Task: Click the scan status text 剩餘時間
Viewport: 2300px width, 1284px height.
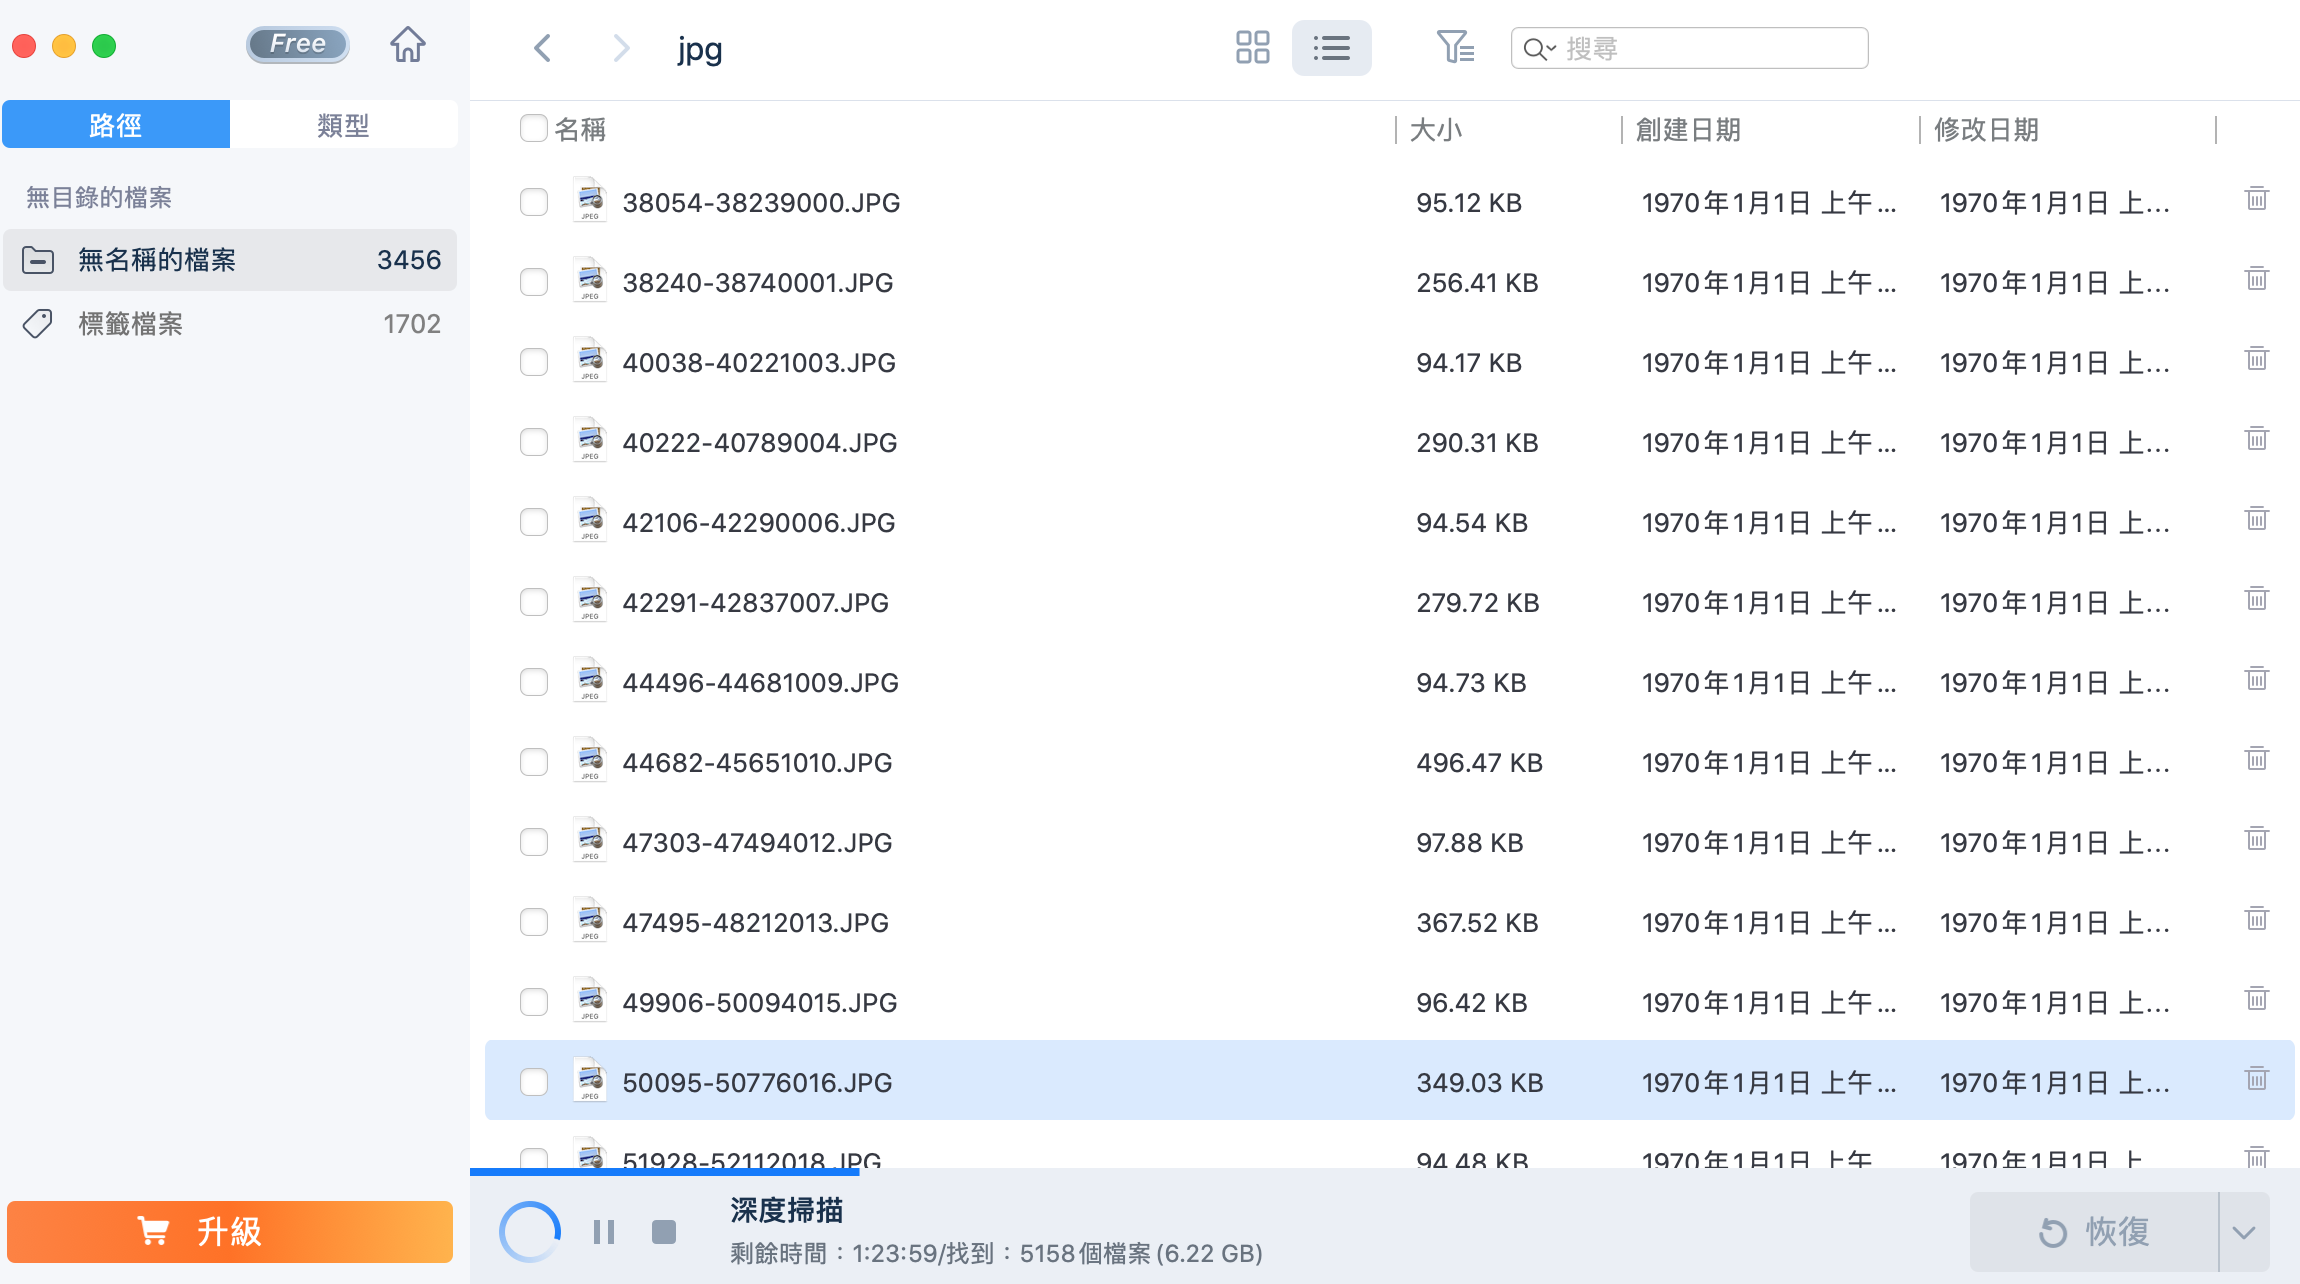Action: point(996,1253)
